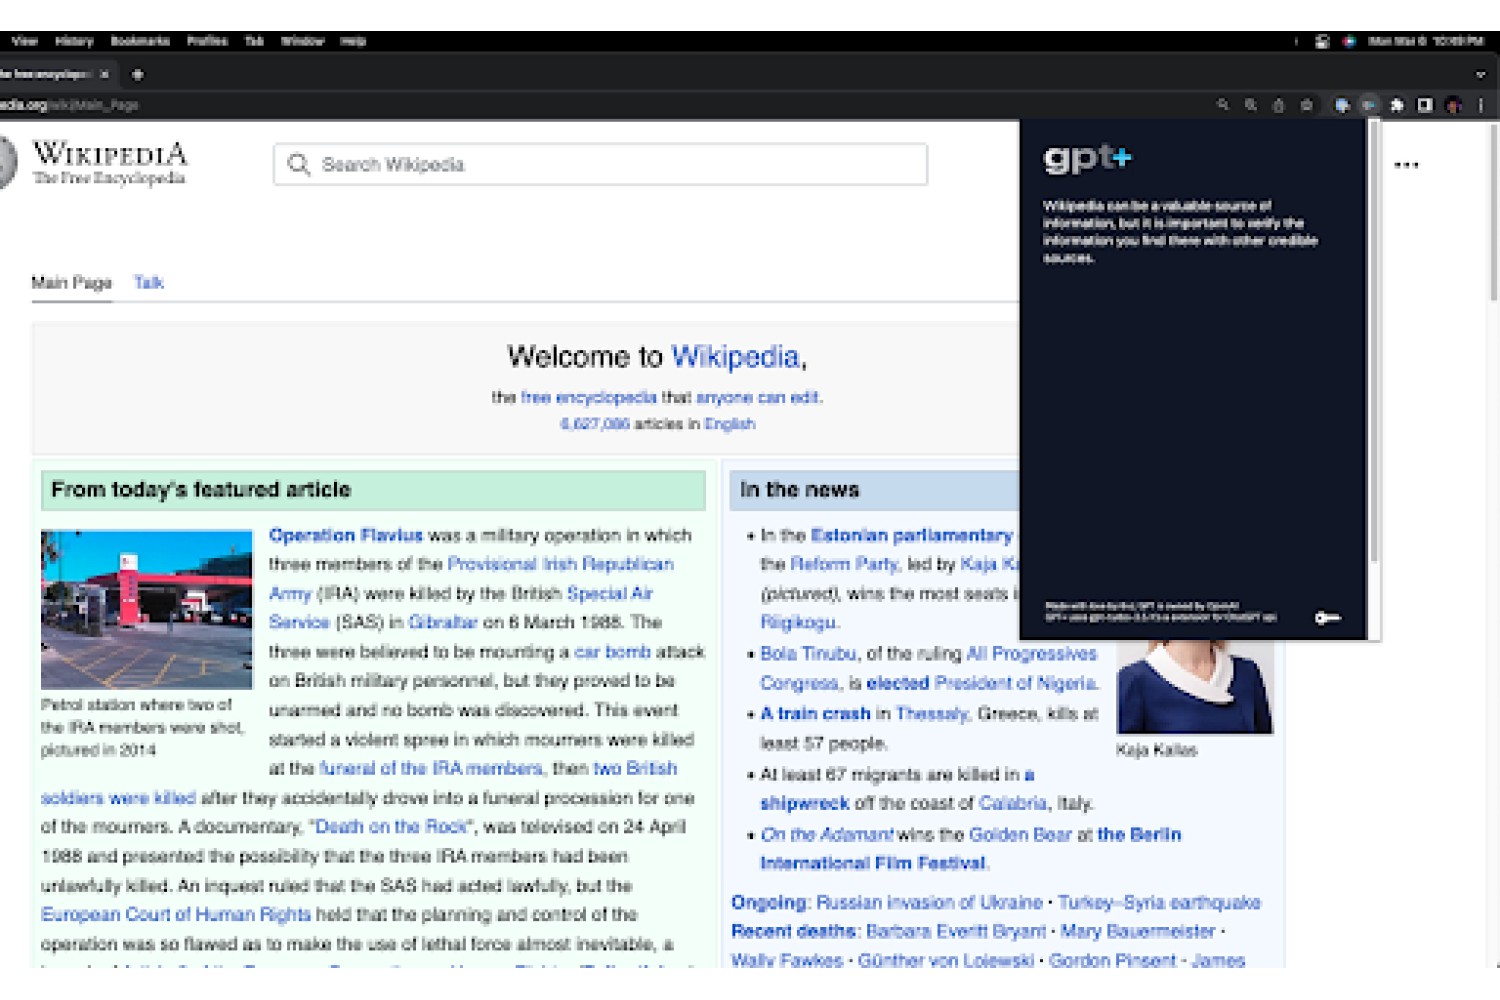Viewport: 1500px width, 1000px height.
Task: Select the Main Page tab
Action: 71,283
